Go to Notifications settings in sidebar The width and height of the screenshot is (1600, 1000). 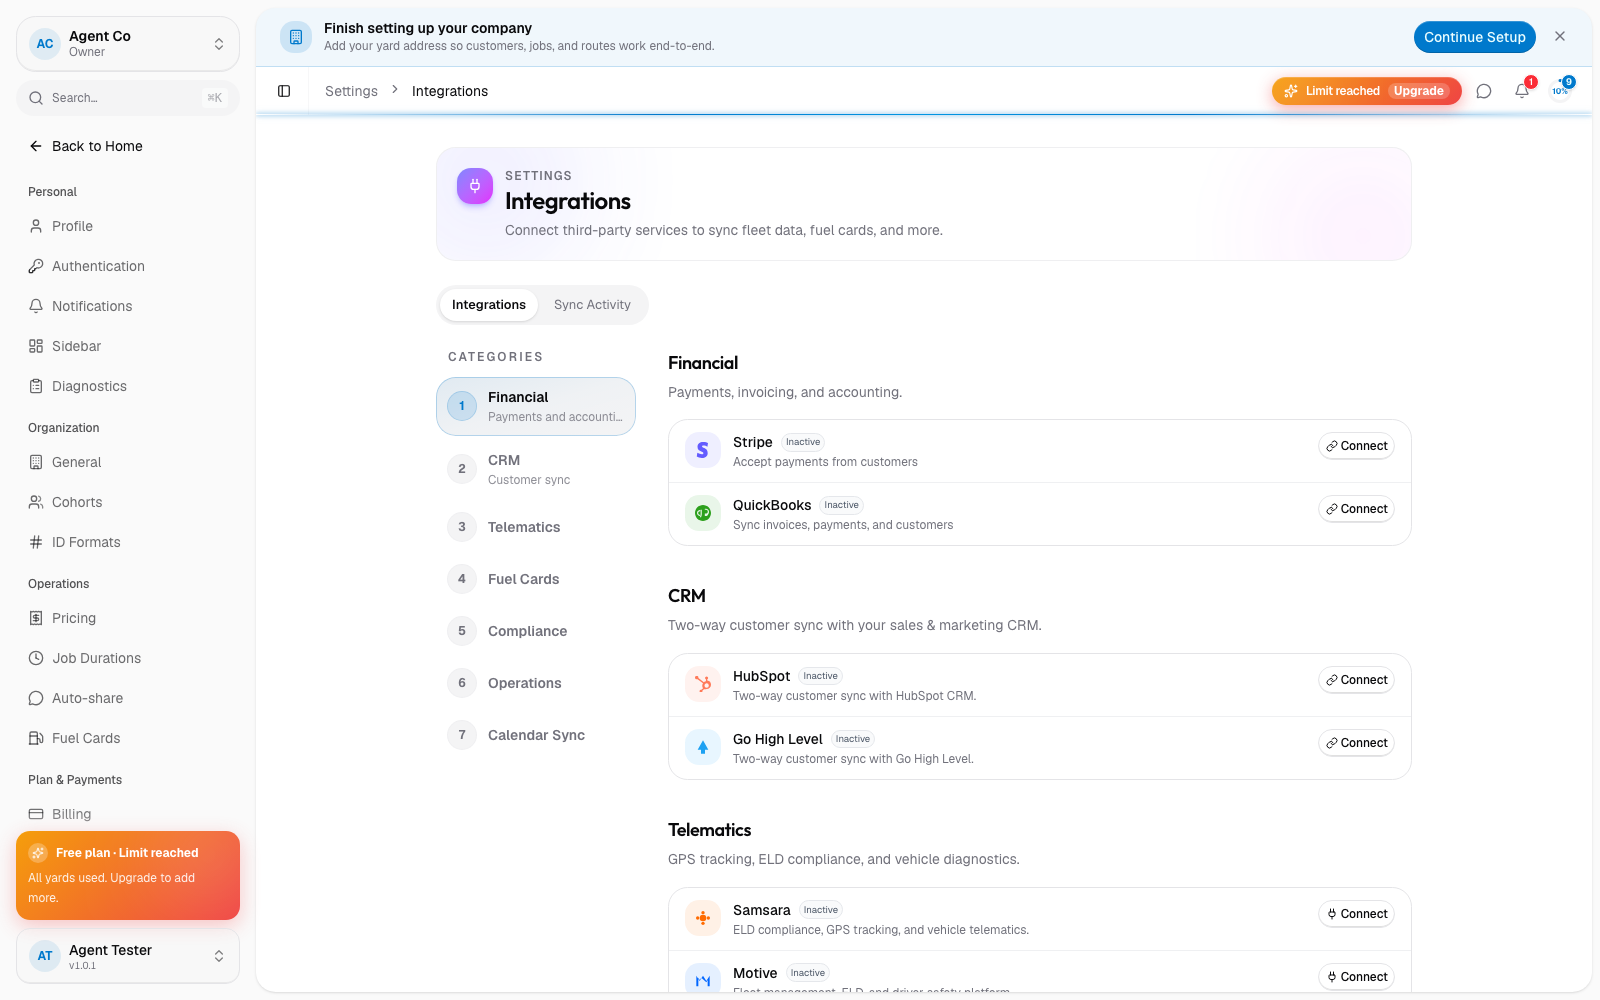coord(128,306)
